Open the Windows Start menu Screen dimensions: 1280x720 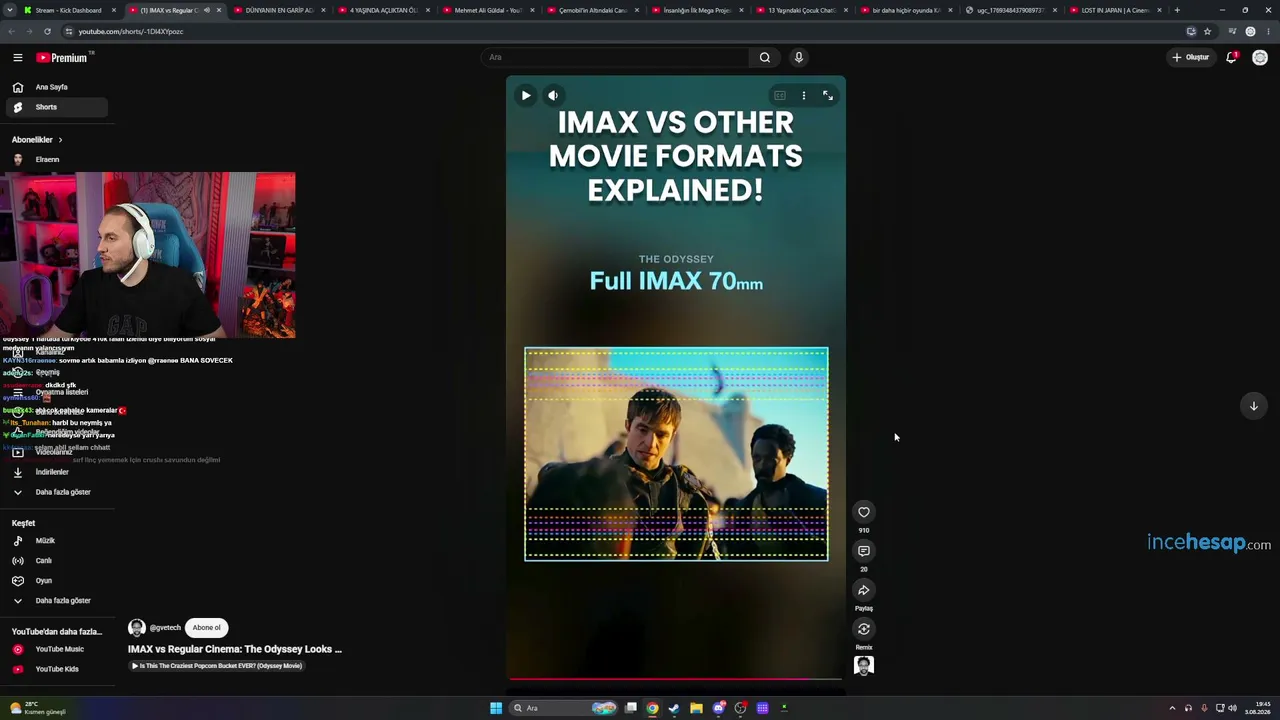pyautogui.click(x=496, y=708)
